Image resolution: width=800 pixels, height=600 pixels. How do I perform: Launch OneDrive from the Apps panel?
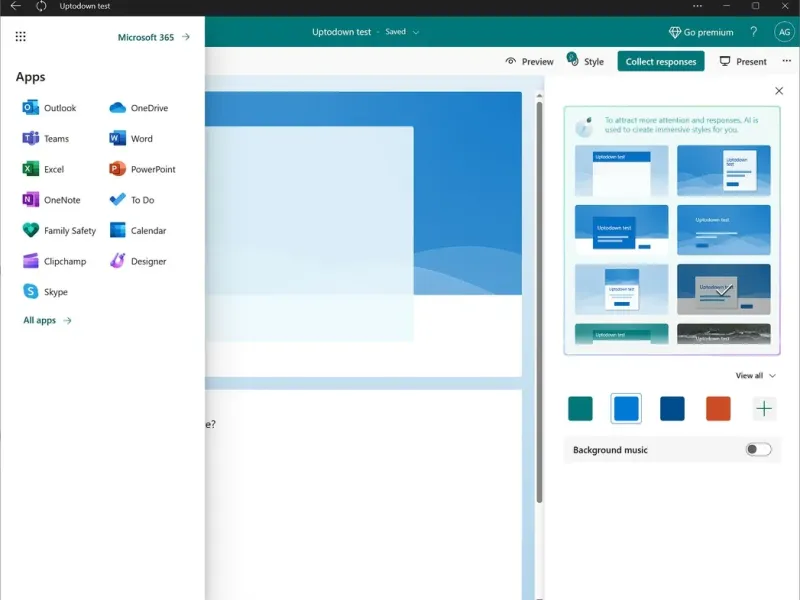[x=139, y=108]
